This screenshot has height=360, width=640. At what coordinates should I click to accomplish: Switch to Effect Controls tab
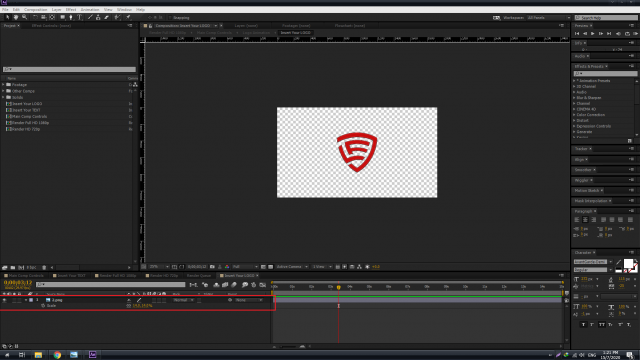(x=51, y=25)
